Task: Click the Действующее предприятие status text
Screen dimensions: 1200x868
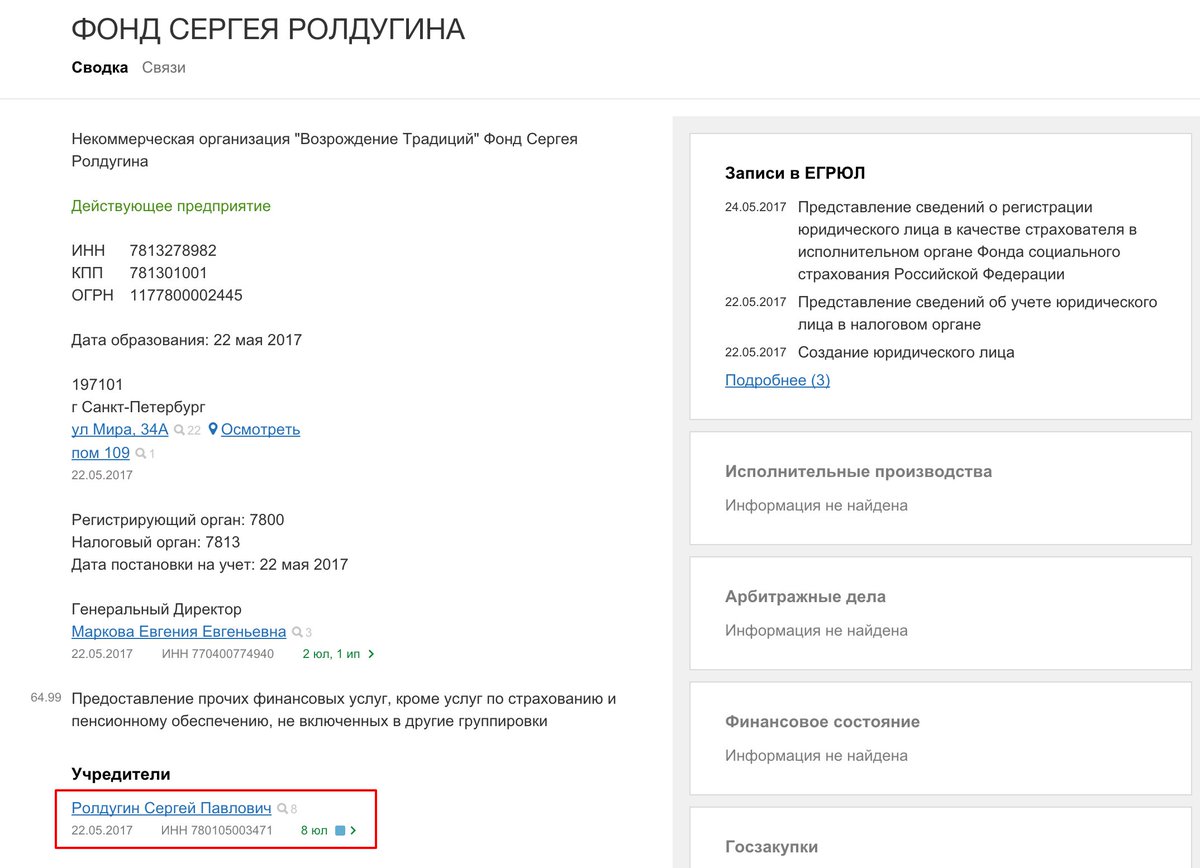Action: [x=171, y=206]
